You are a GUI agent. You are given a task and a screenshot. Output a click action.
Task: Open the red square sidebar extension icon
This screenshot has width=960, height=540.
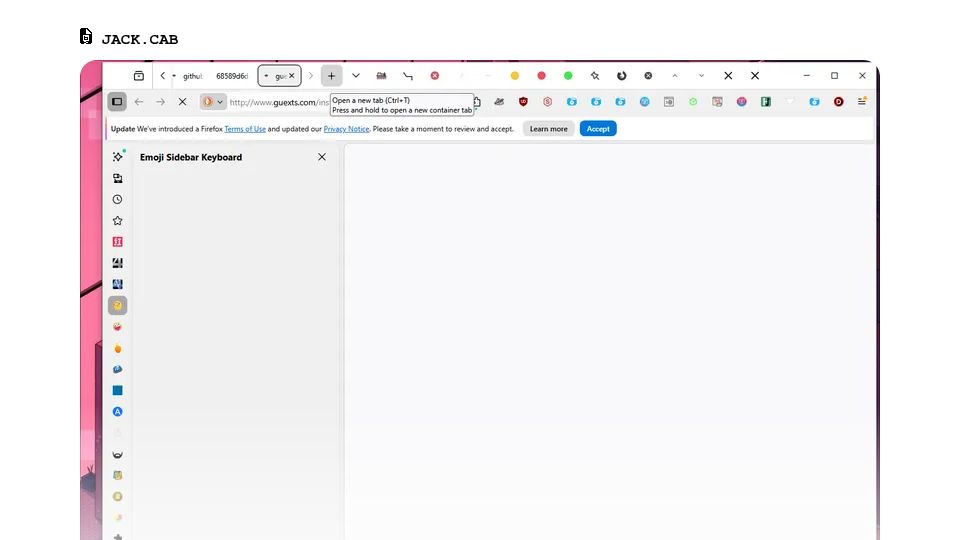click(118, 242)
